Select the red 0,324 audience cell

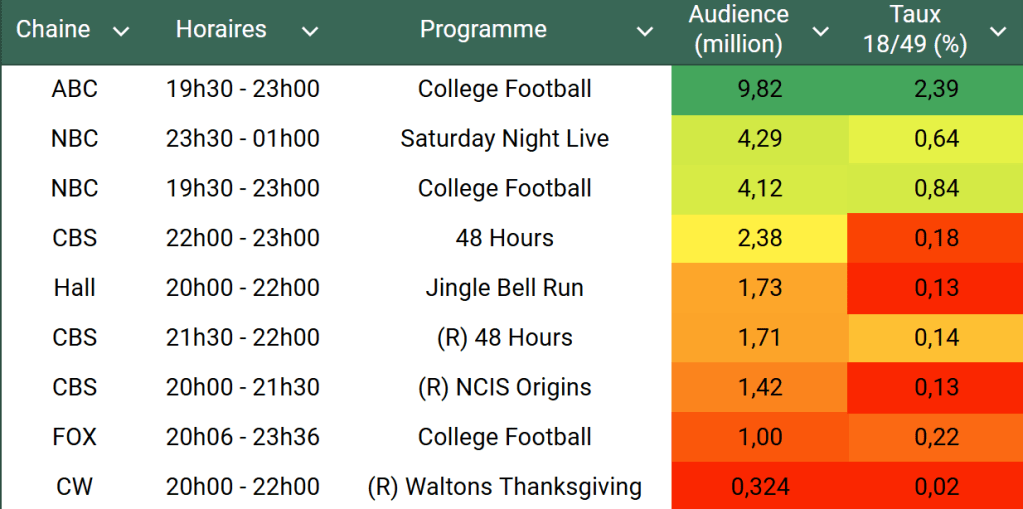[760, 487]
